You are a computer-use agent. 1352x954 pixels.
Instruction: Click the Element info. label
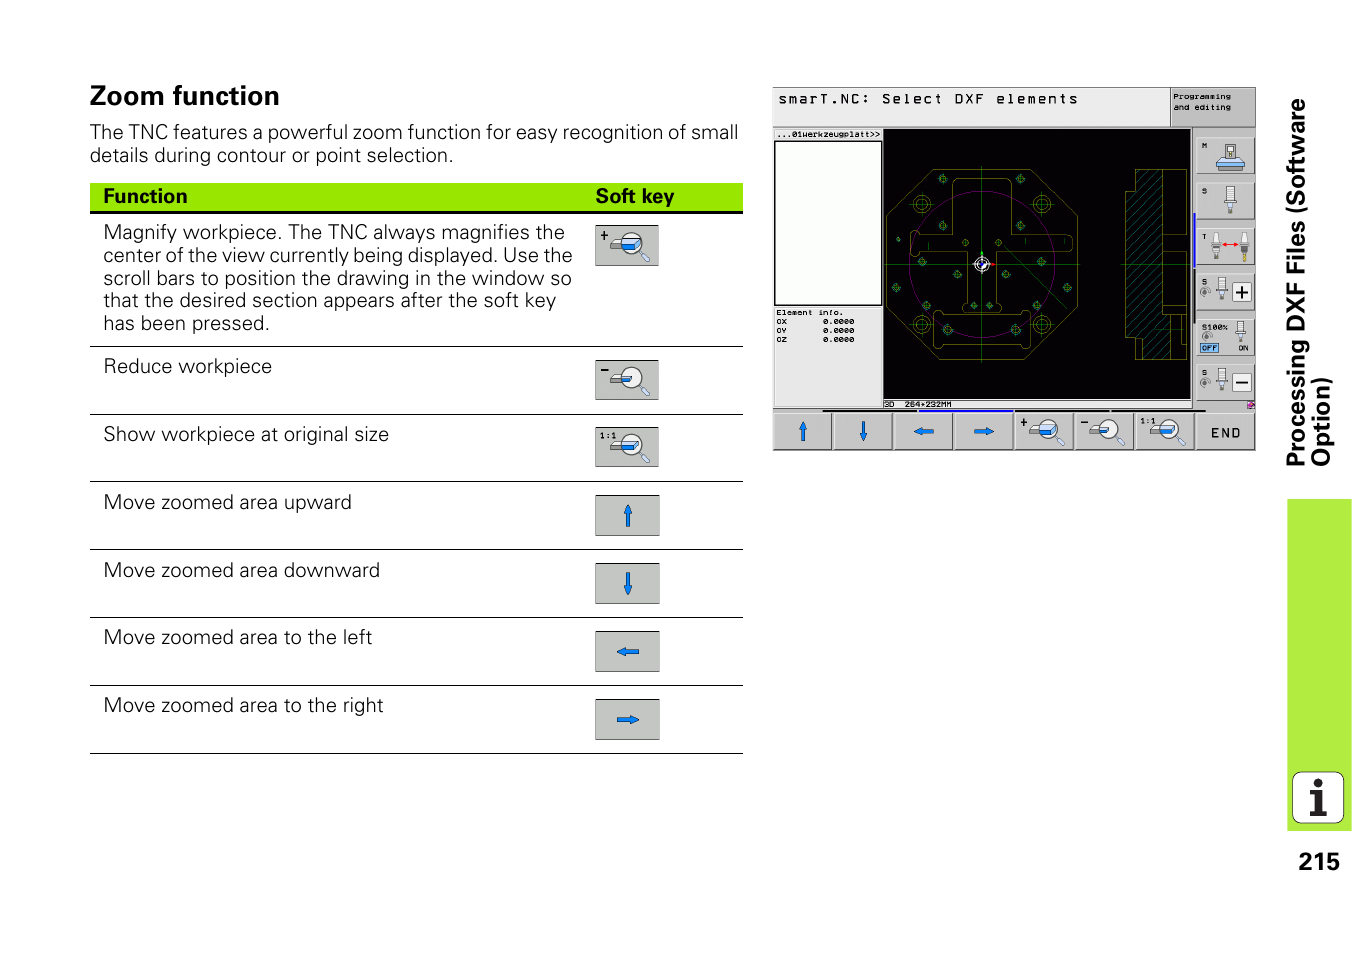pos(810,313)
